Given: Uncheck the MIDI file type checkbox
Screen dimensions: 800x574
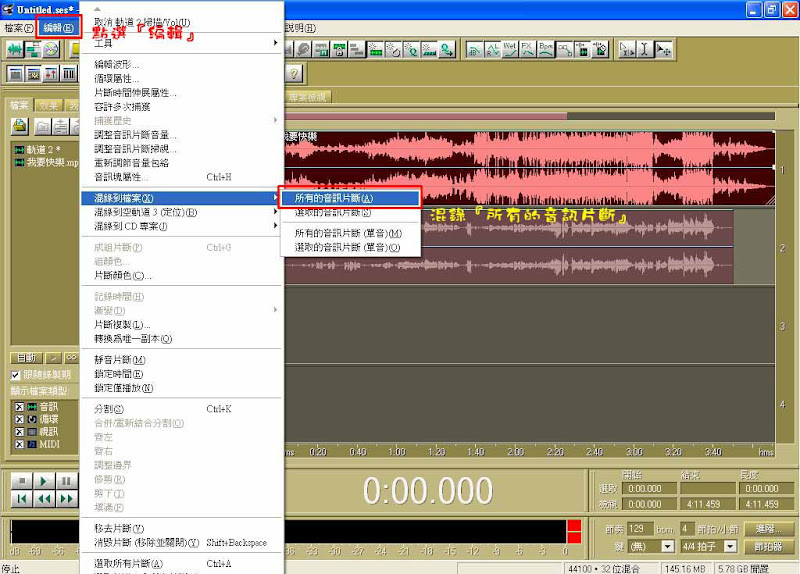Looking at the screenshot, I should (x=19, y=443).
